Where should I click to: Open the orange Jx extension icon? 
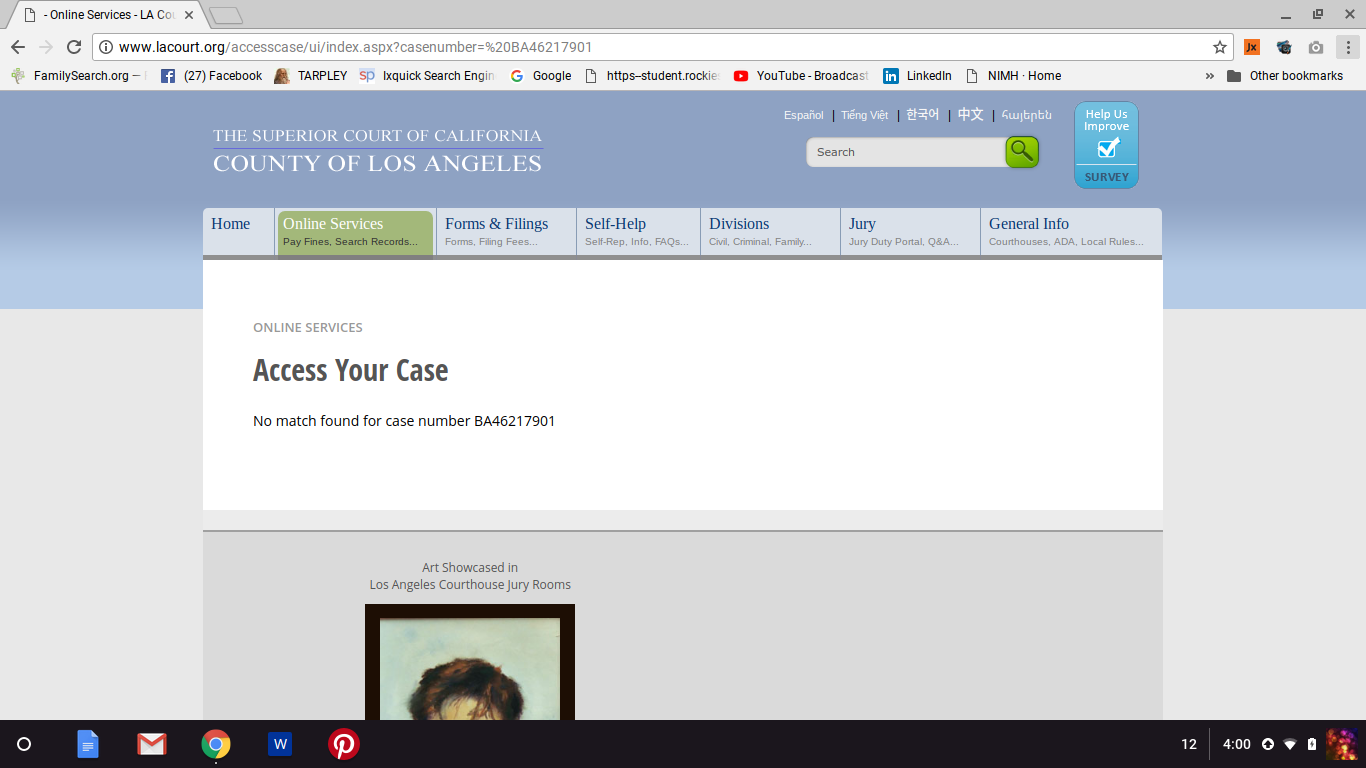click(1252, 47)
